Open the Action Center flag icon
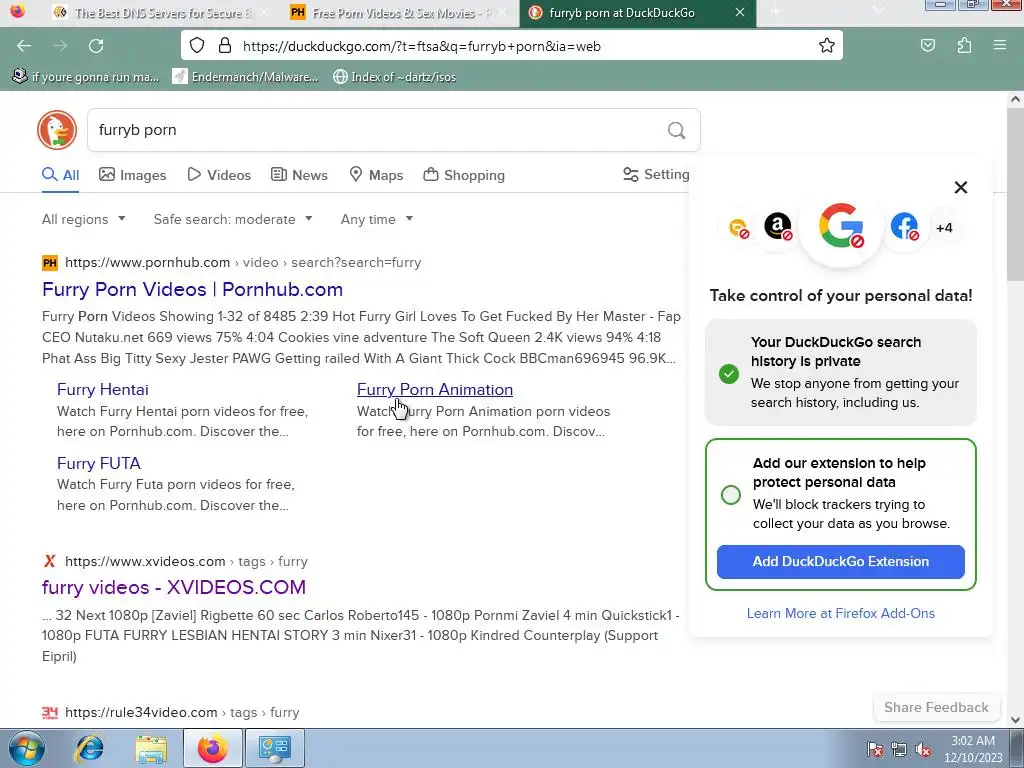 coord(874,749)
